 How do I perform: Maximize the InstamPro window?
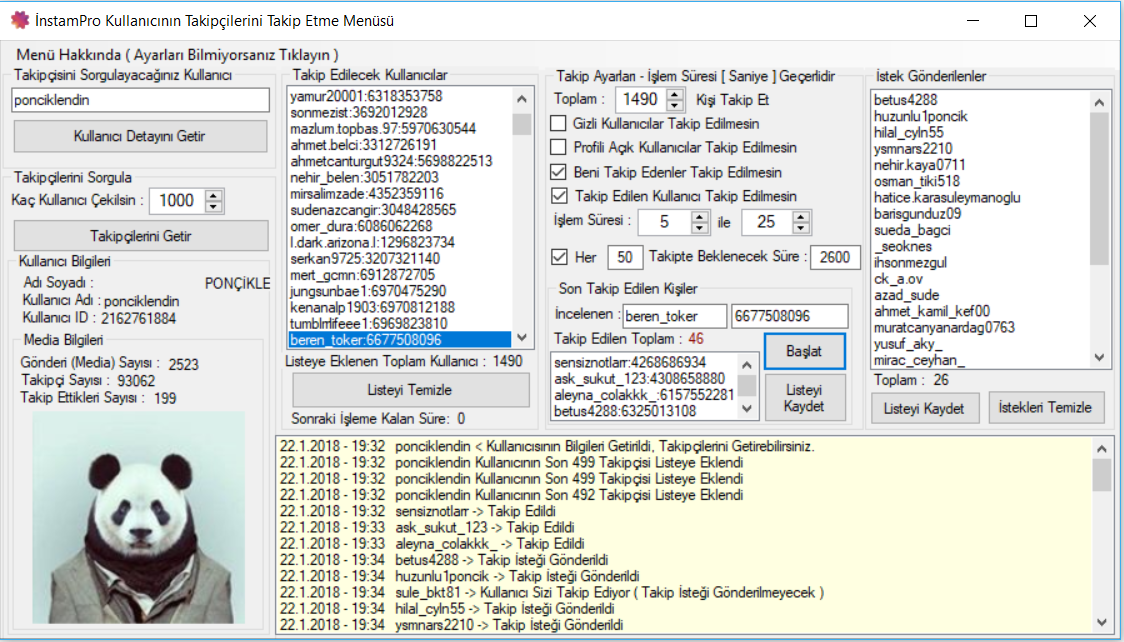1031,21
